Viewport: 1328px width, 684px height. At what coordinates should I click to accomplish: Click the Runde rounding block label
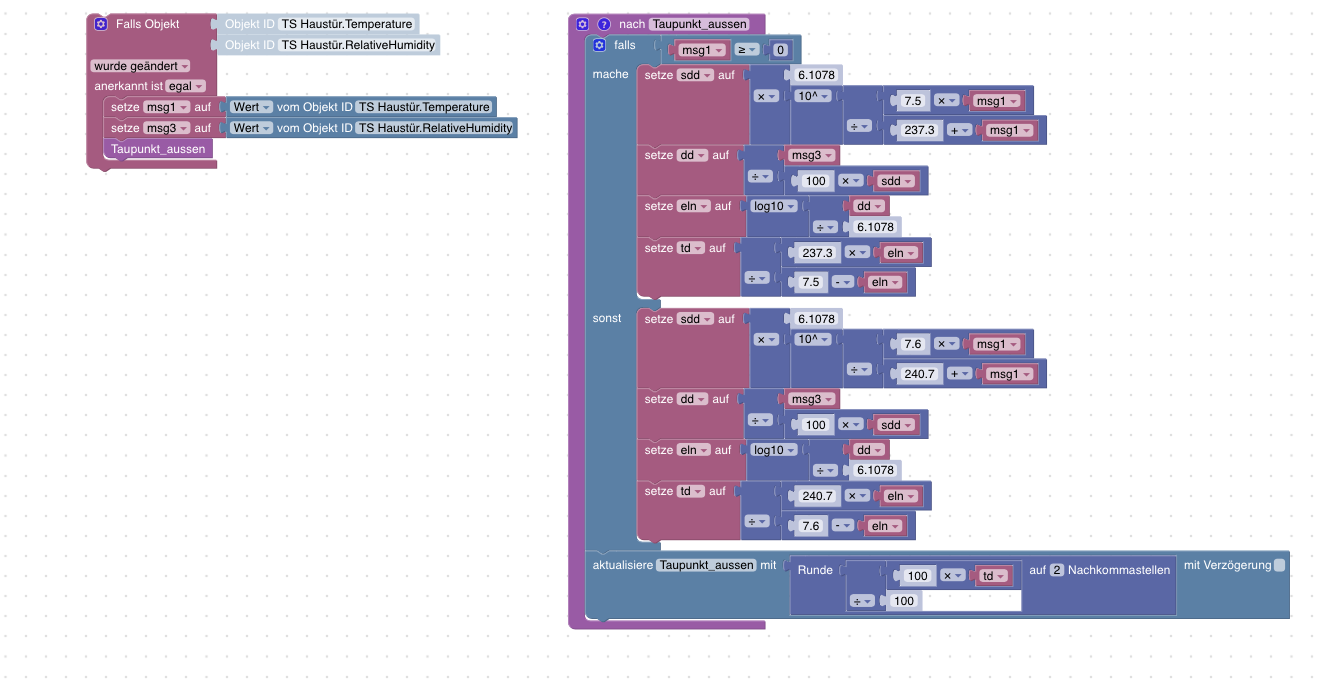tap(815, 570)
